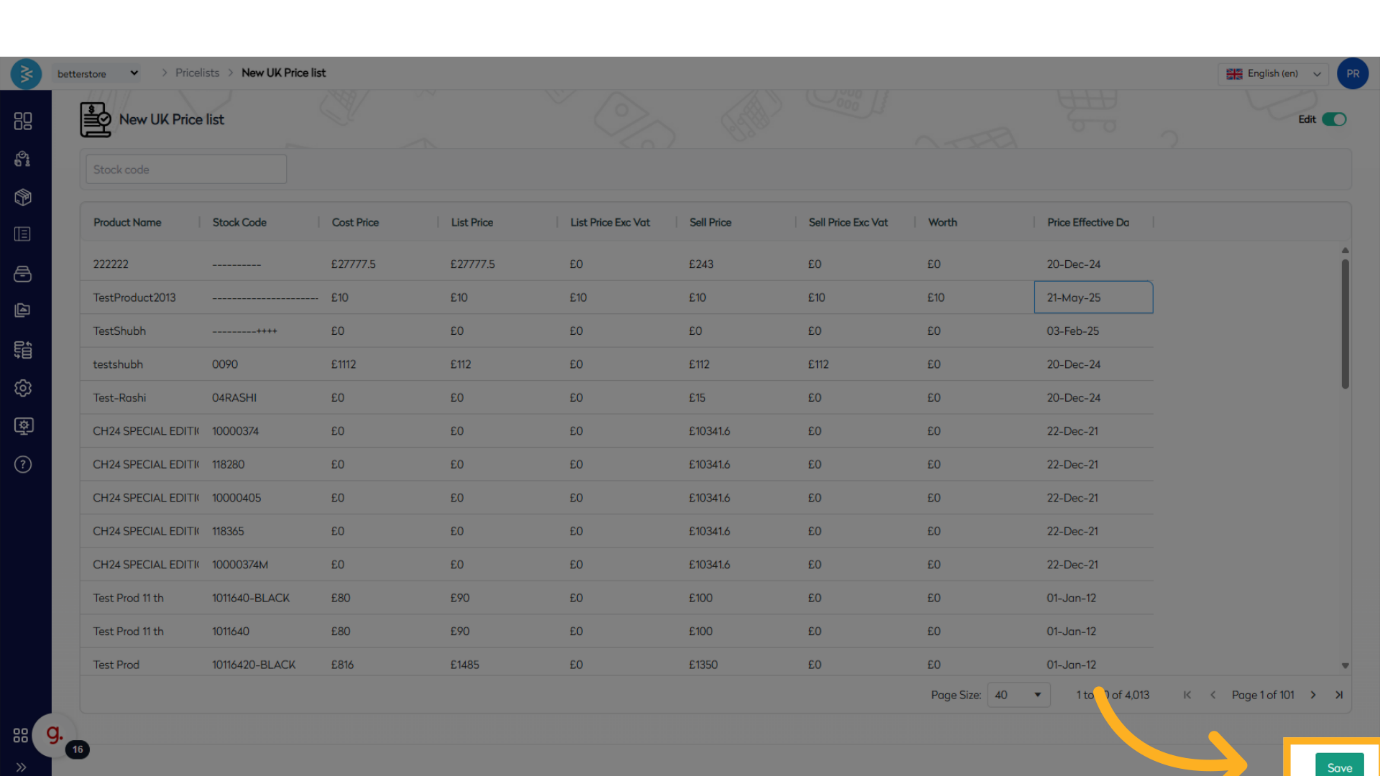The height and width of the screenshot is (776, 1380).
Task: Click the Stock code search field
Action: tap(186, 170)
